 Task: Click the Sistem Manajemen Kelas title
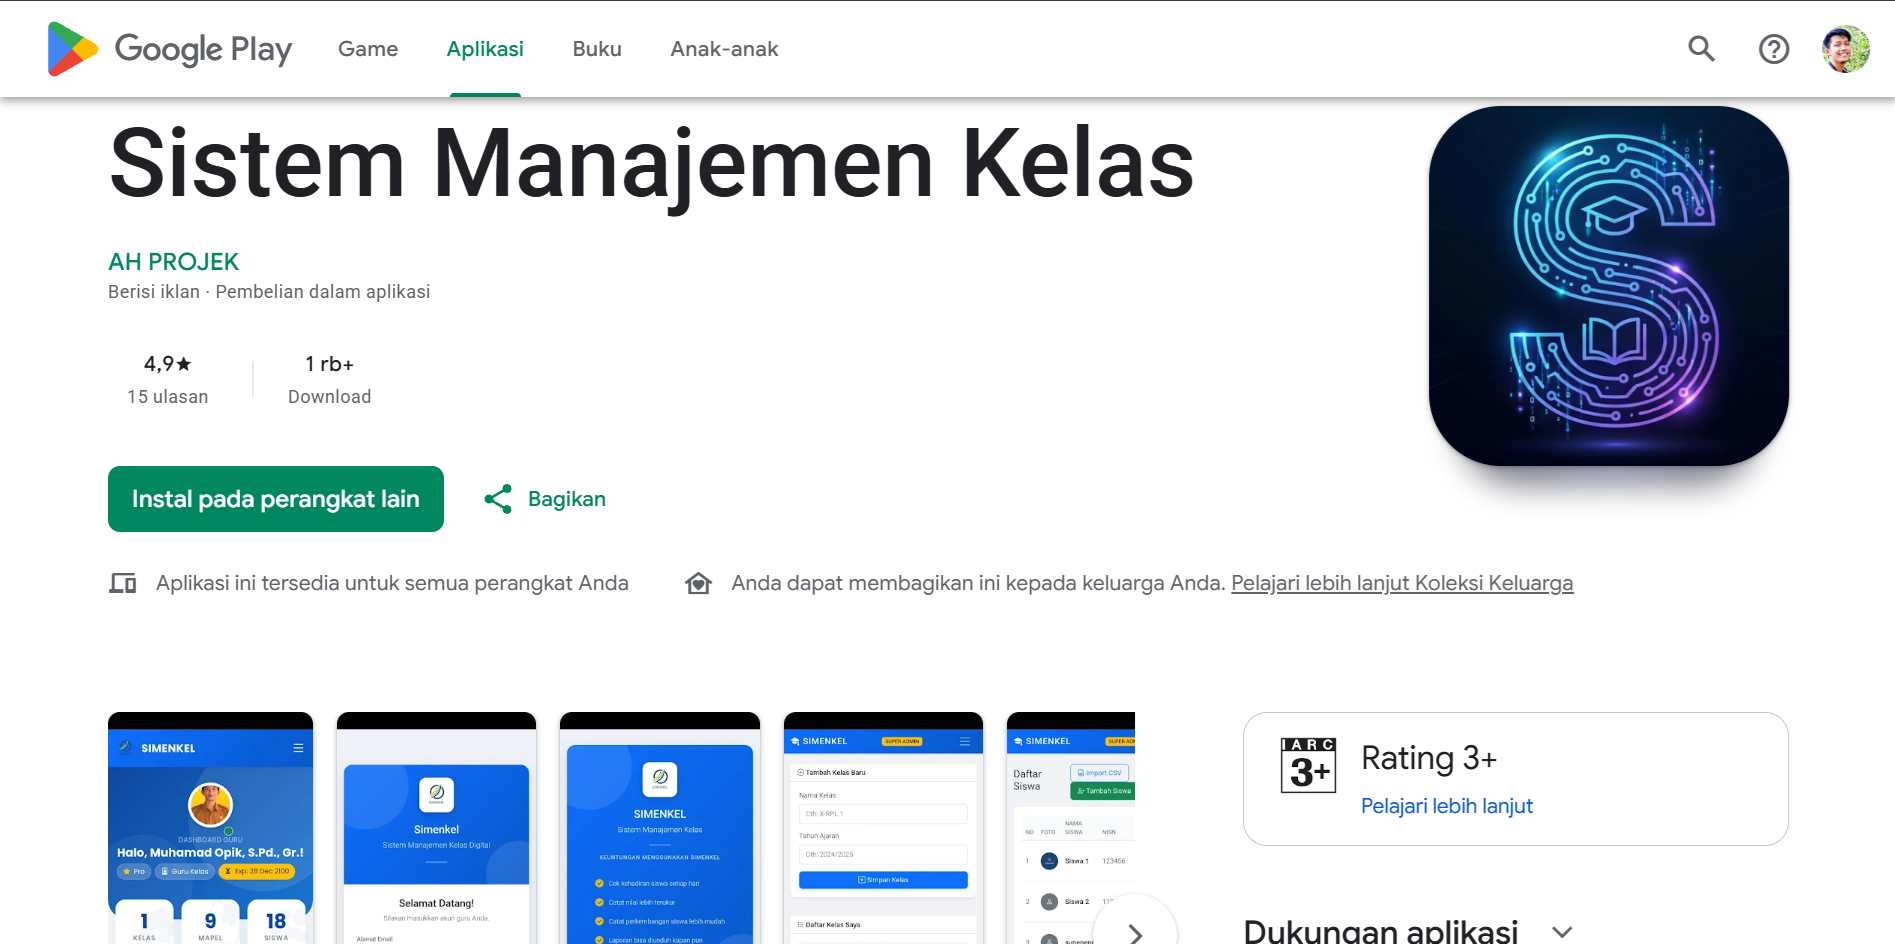click(x=651, y=164)
